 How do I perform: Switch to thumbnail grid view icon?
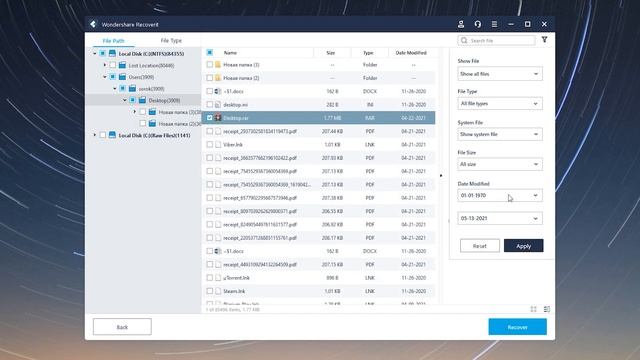coord(533,309)
